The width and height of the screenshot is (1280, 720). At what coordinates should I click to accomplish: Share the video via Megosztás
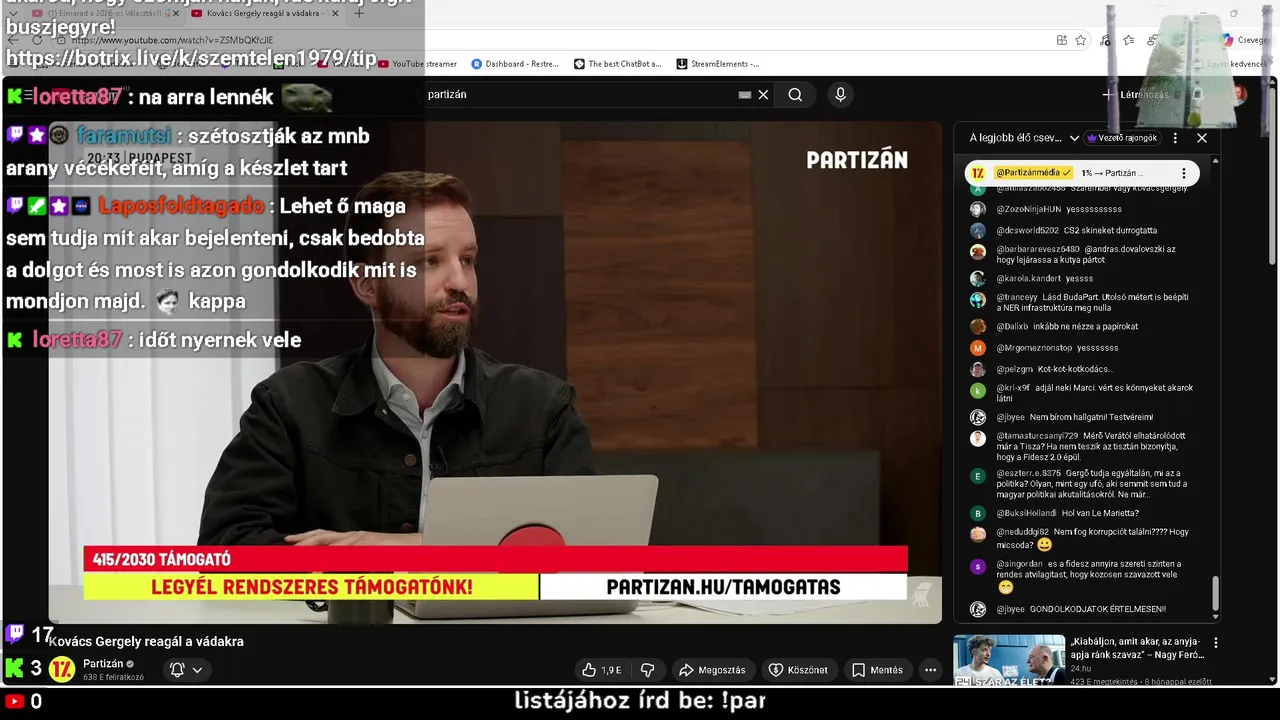tap(712, 670)
